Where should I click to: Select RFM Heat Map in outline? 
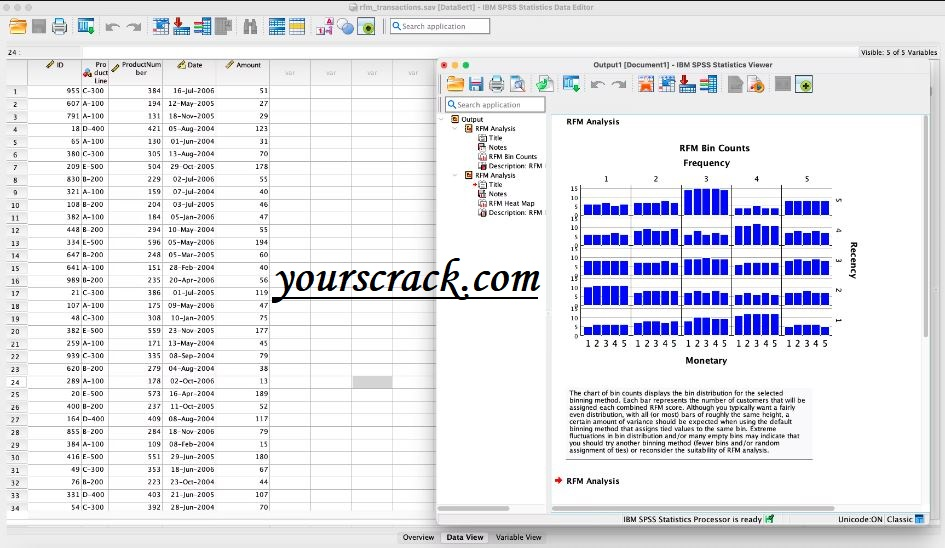click(x=511, y=204)
